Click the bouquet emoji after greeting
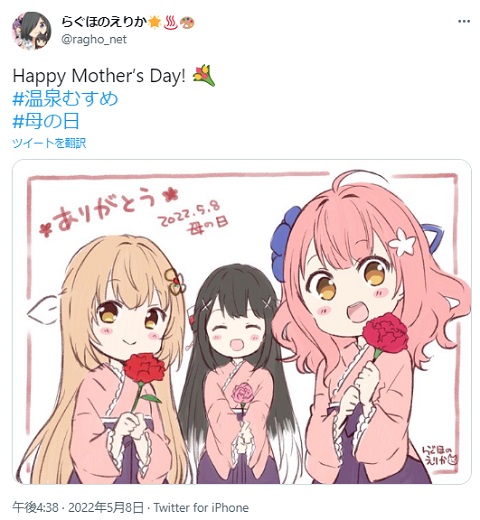480x520 pixels. [x=204, y=76]
